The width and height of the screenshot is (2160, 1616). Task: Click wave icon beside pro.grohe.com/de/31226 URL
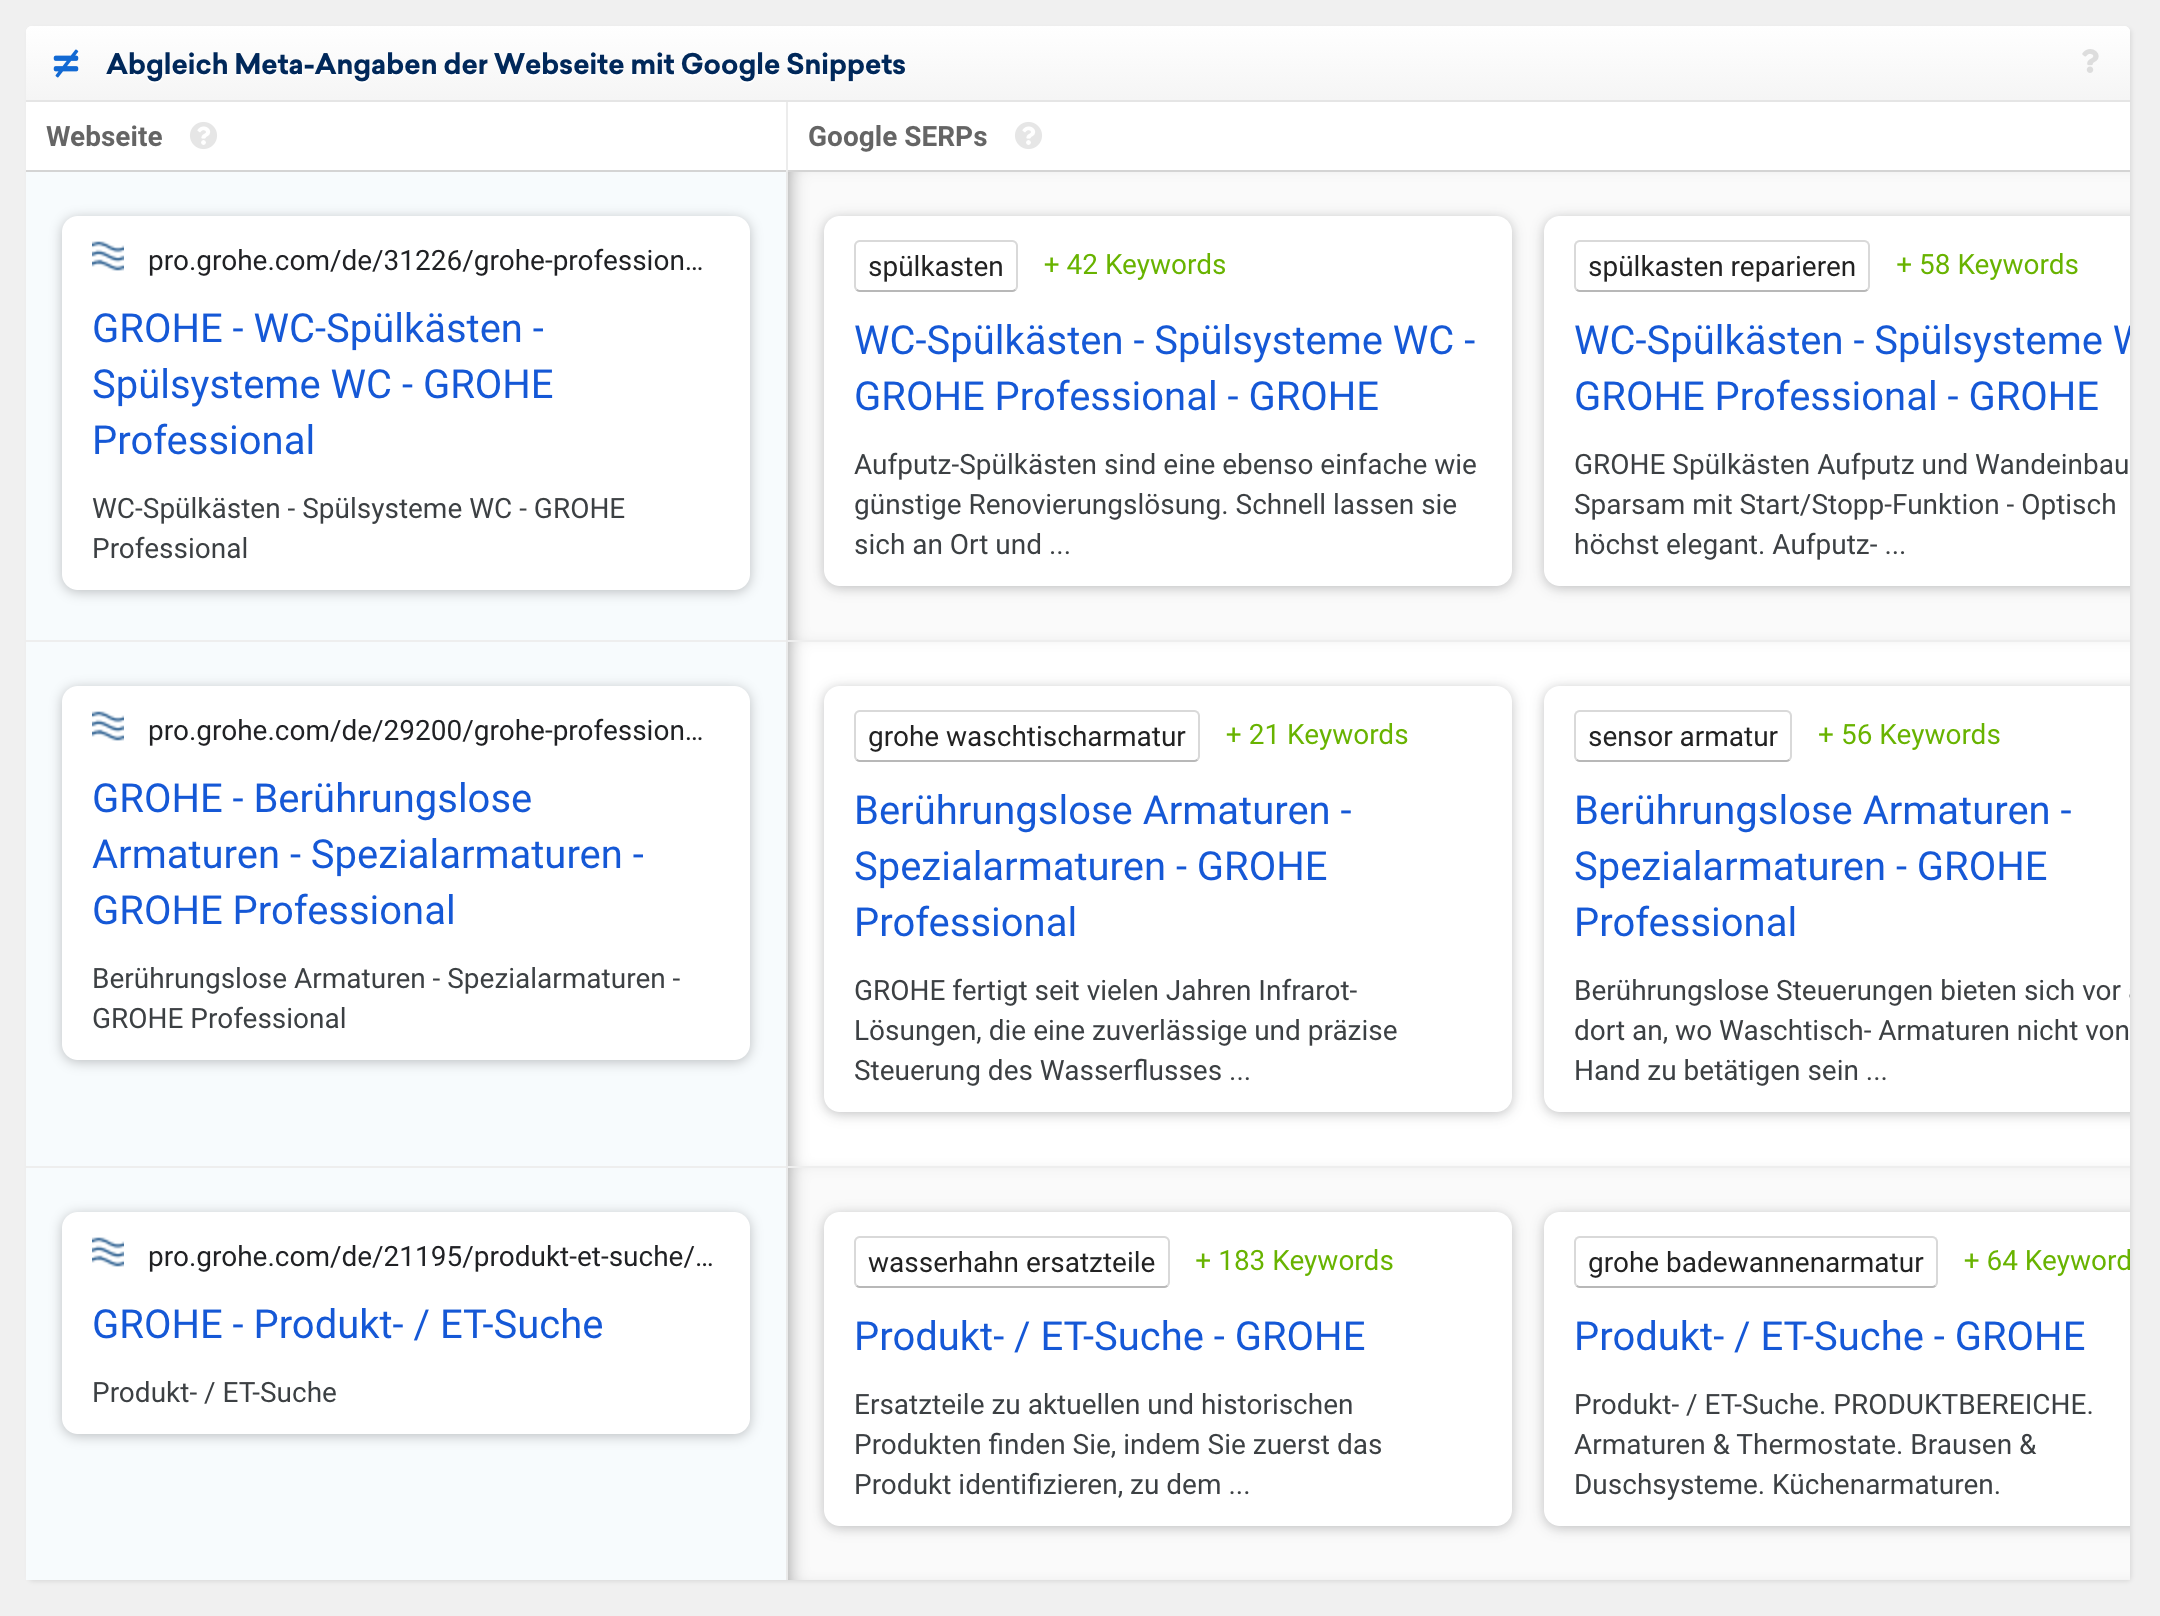click(108, 257)
